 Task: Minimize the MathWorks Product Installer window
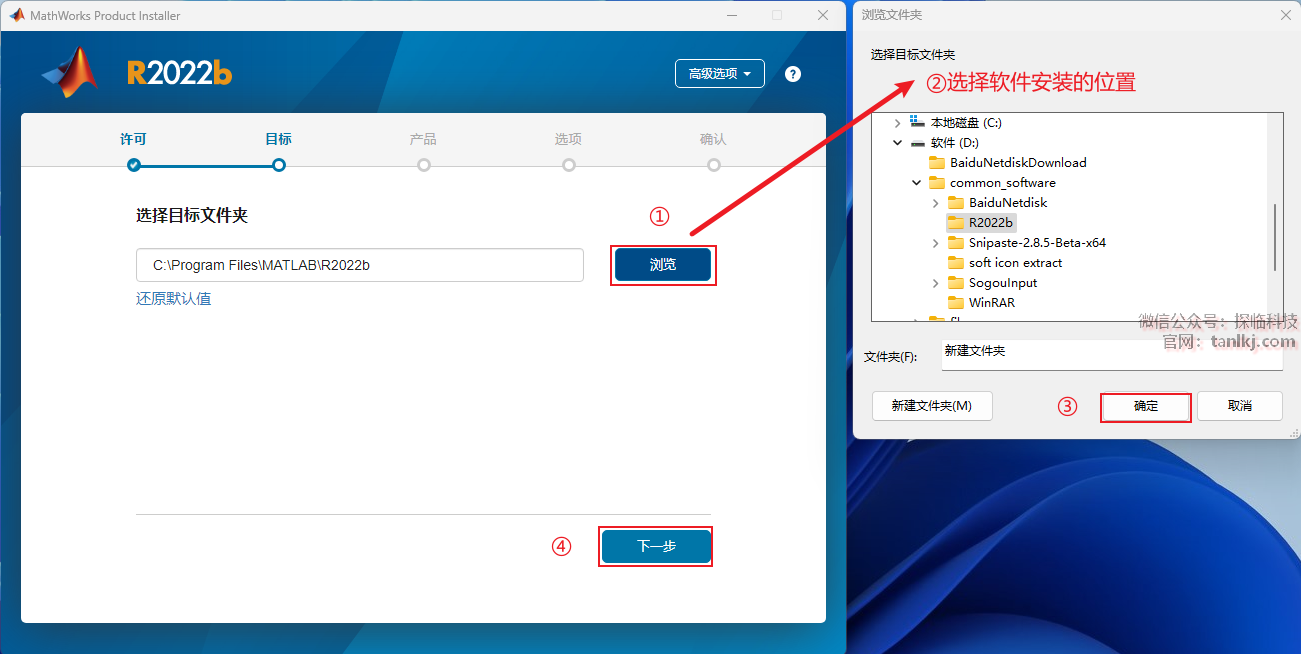732,15
